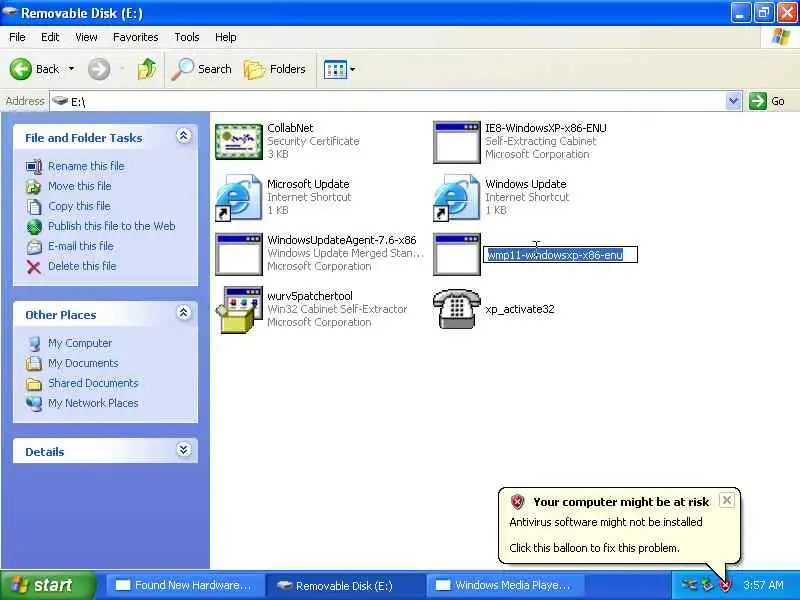
Task: Switch to Found New Hardware taskbar button
Action: click(x=184, y=585)
